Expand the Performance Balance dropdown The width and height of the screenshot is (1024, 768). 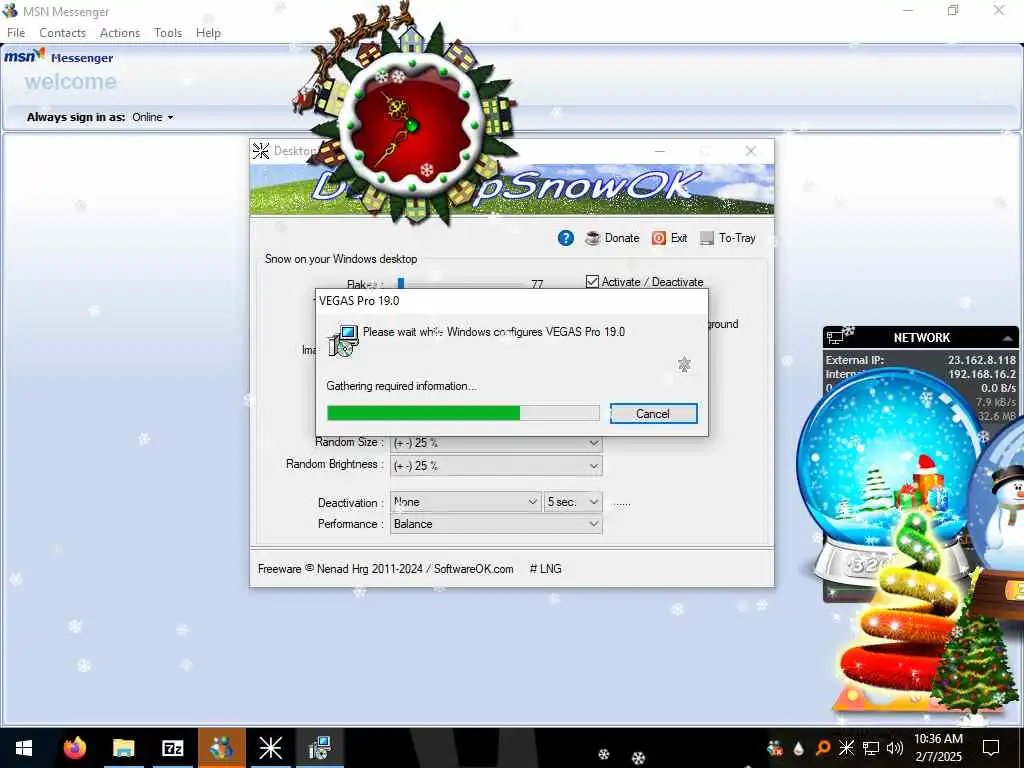(496, 524)
